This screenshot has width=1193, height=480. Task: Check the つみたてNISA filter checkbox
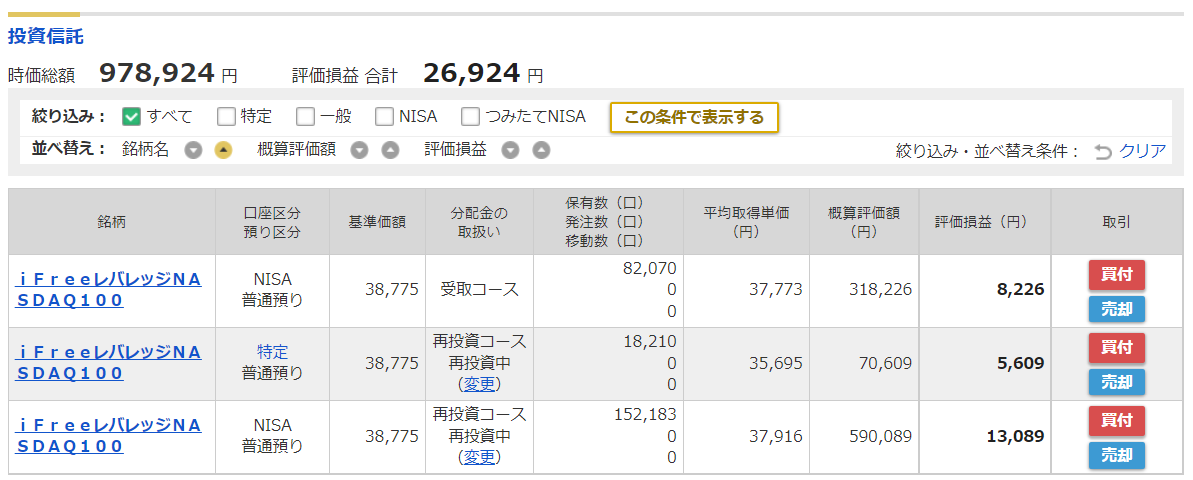(x=471, y=116)
